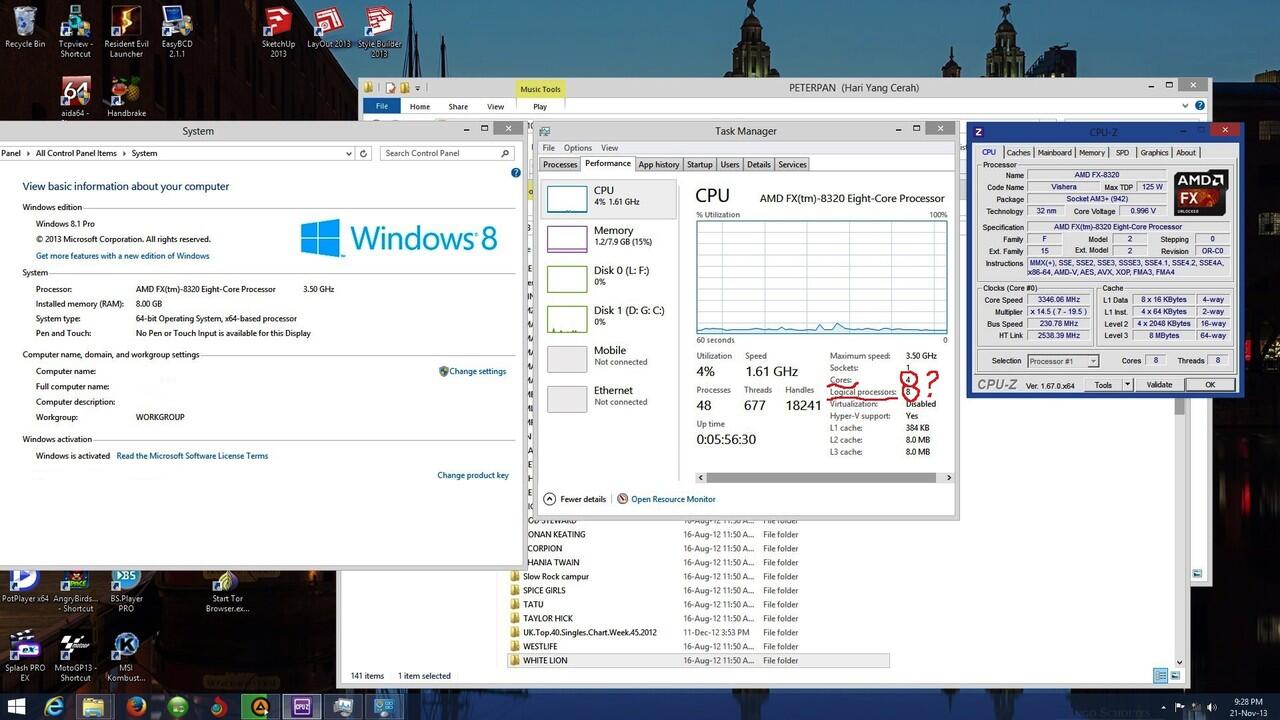Click CPU-Z Tools button
The image size is (1280, 720).
tap(1103, 384)
